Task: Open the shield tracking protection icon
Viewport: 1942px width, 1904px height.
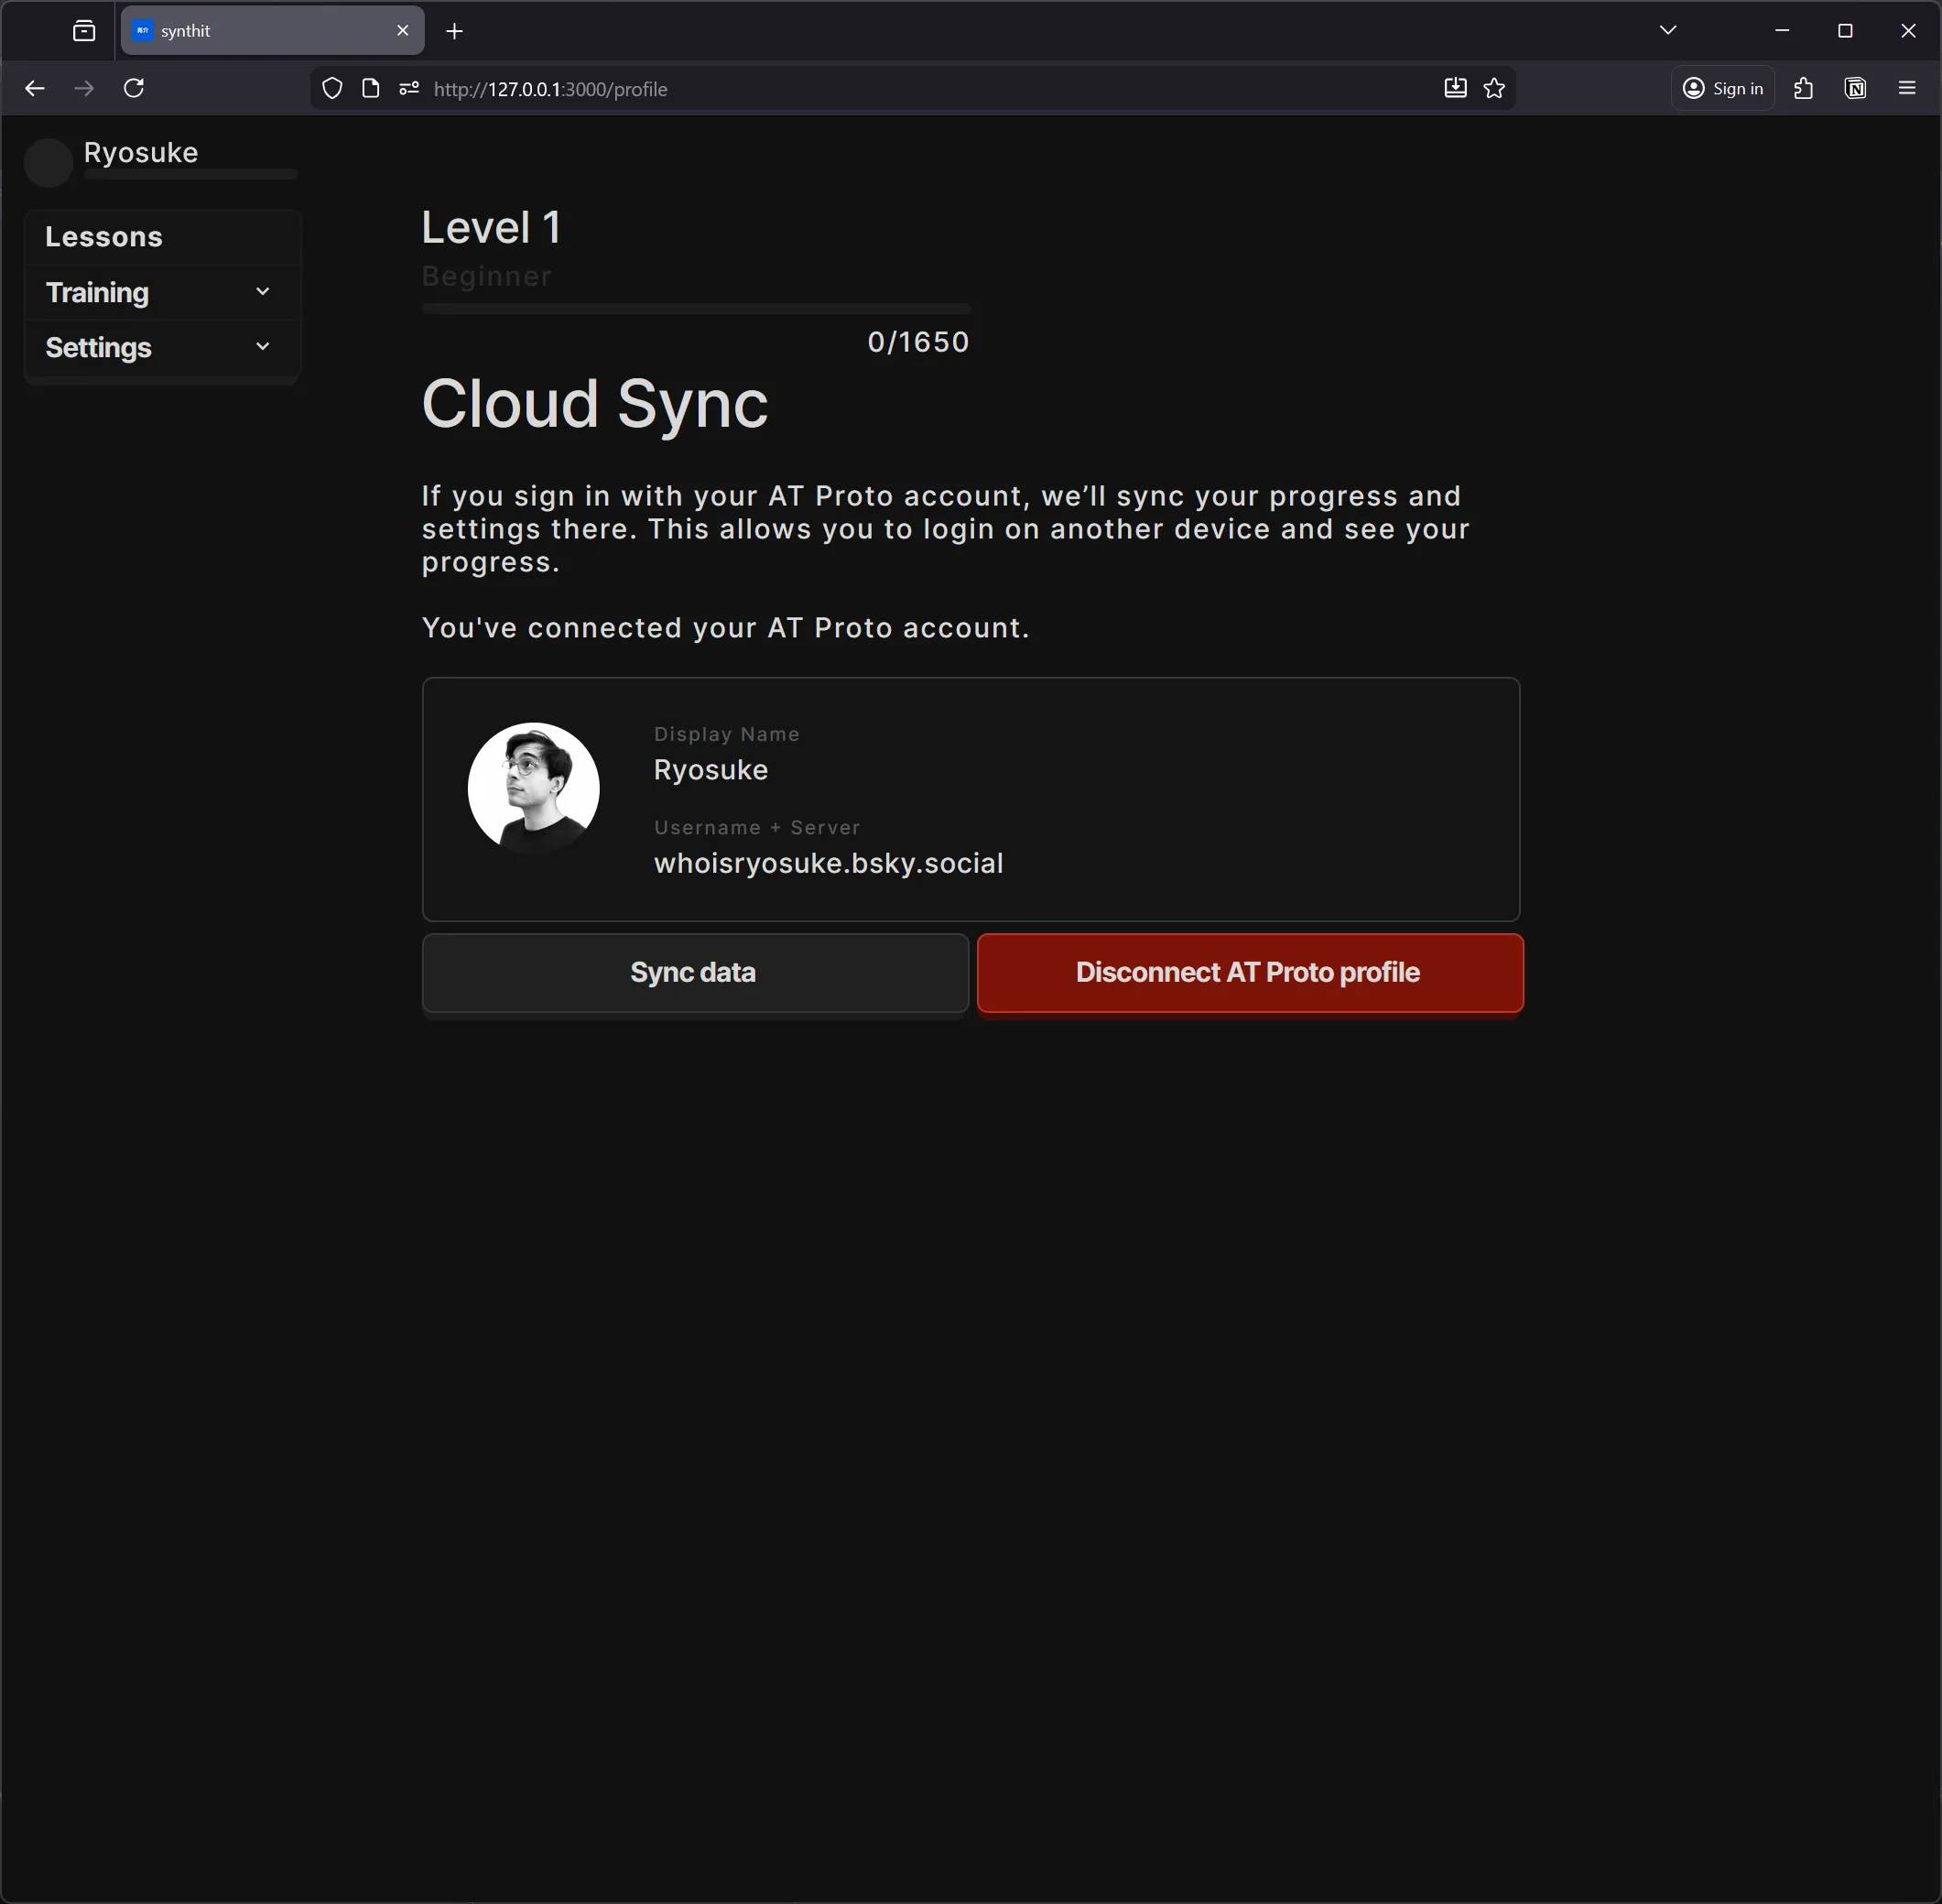Action: pos(331,88)
